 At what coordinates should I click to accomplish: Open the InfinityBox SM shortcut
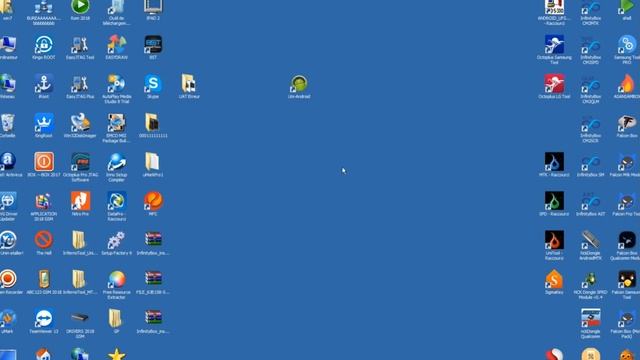point(591,162)
